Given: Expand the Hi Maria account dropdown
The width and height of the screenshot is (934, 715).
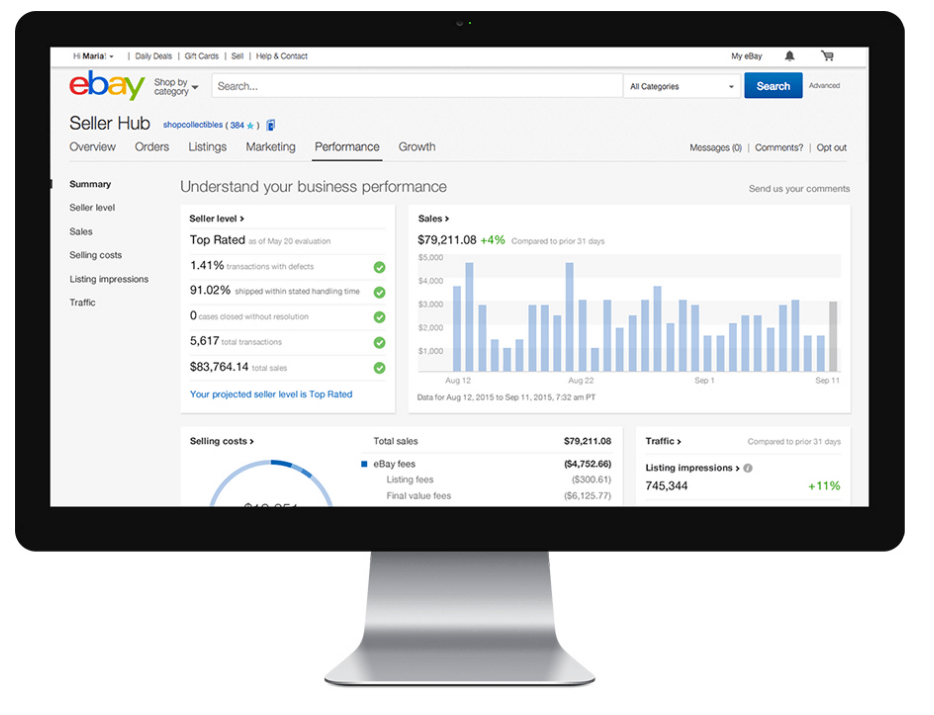Looking at the screenshot, I should (x=93, y=57).
